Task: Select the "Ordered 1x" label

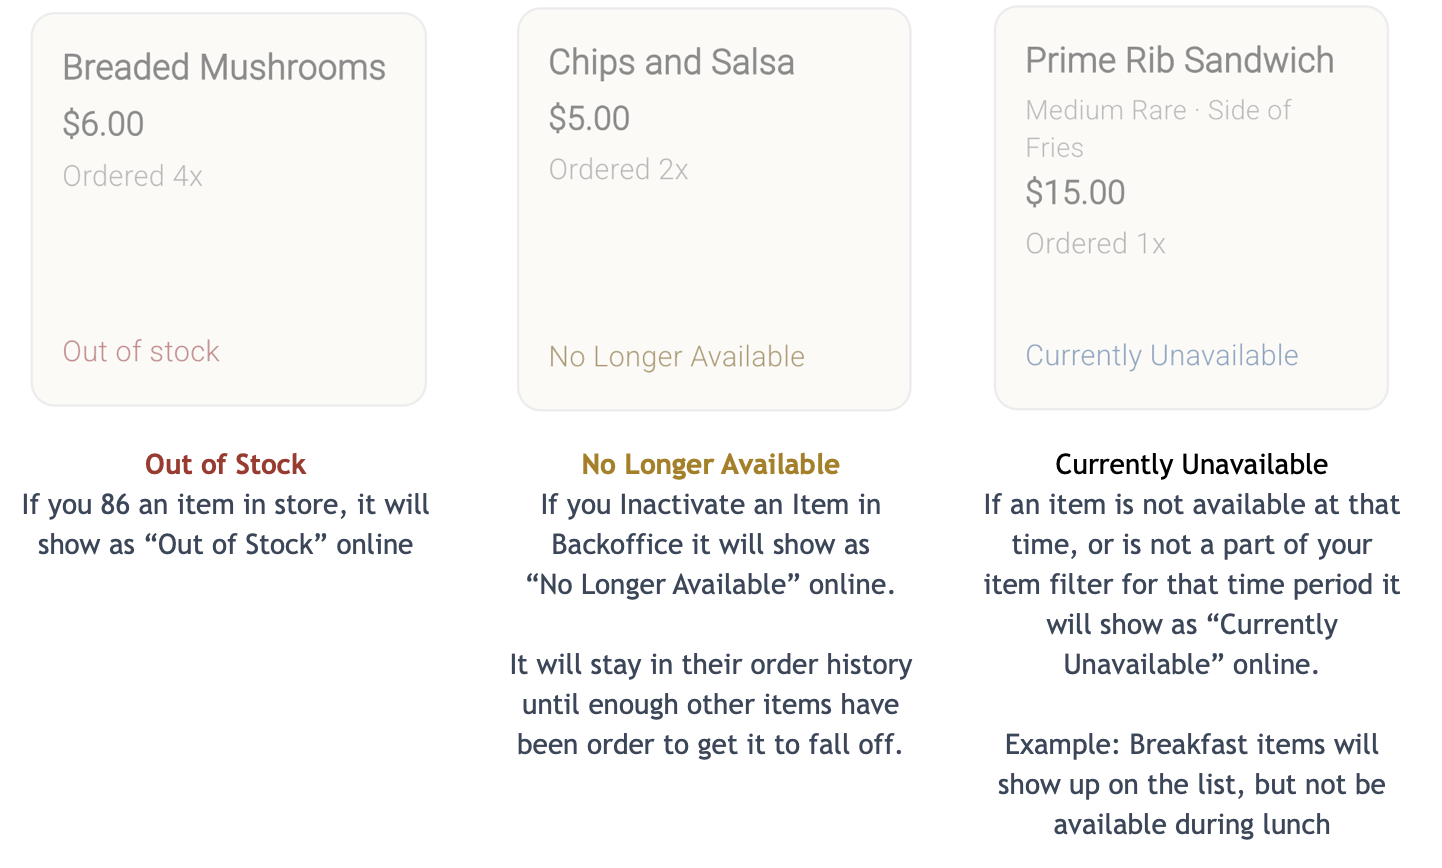Action: pos(1095,244)
